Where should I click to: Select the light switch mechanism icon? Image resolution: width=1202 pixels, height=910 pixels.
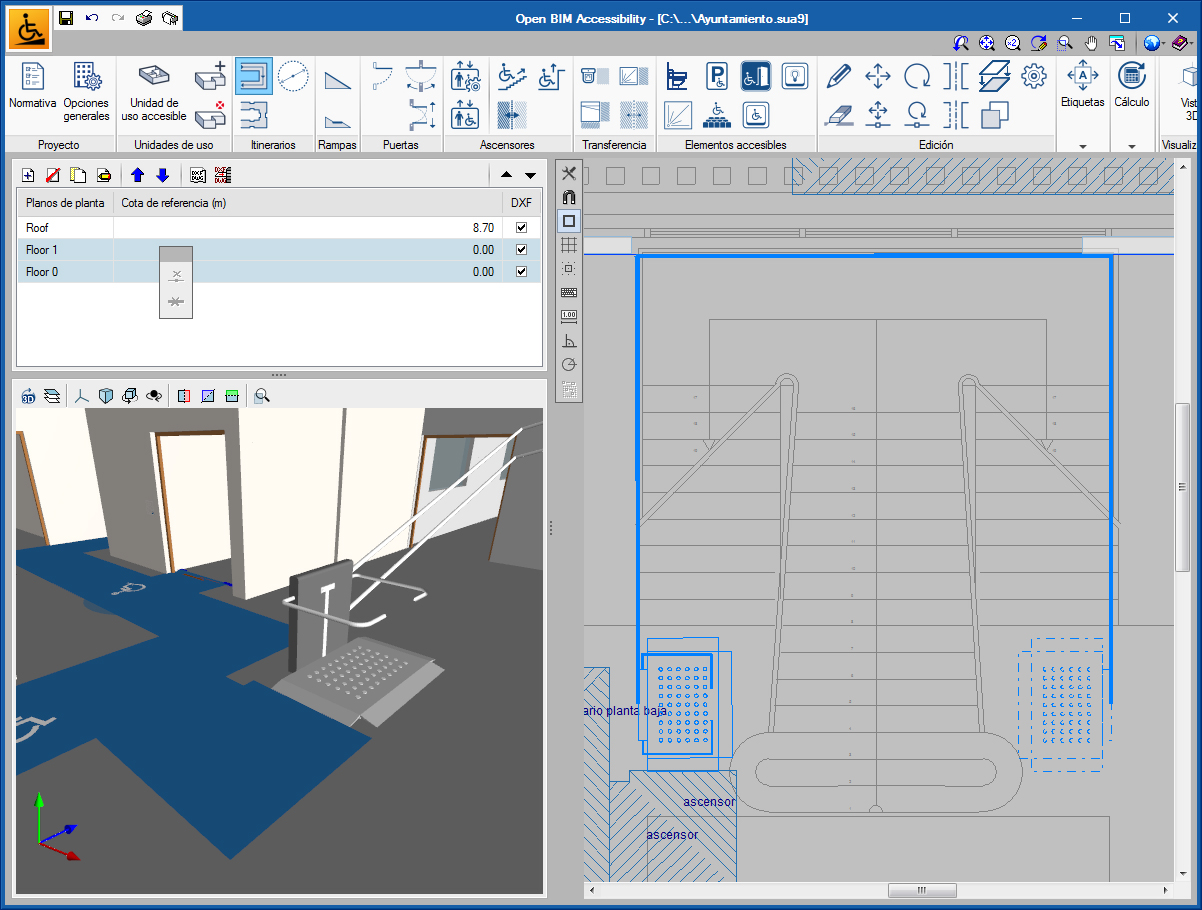(795, 76)
